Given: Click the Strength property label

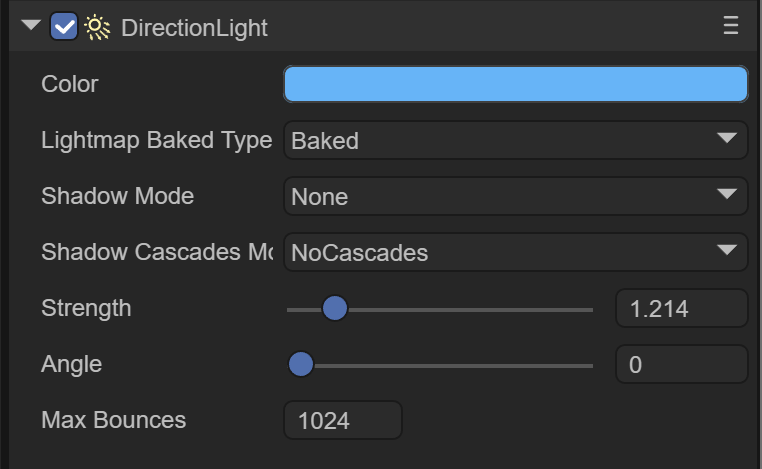Looking at the screenshot, I should click(86, 308).
